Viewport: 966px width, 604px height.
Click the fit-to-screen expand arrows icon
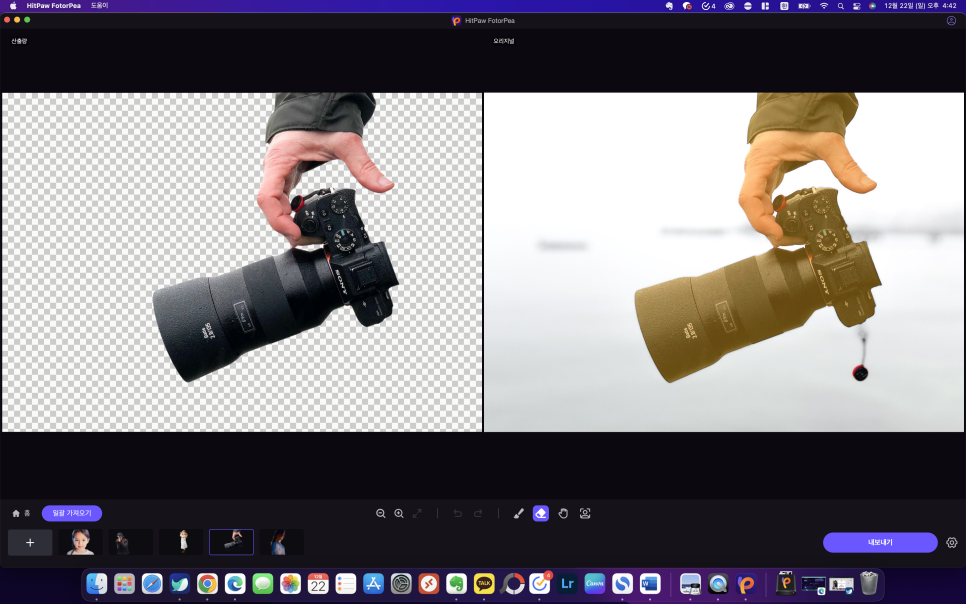pyautogui.click(x=418, y=513)
